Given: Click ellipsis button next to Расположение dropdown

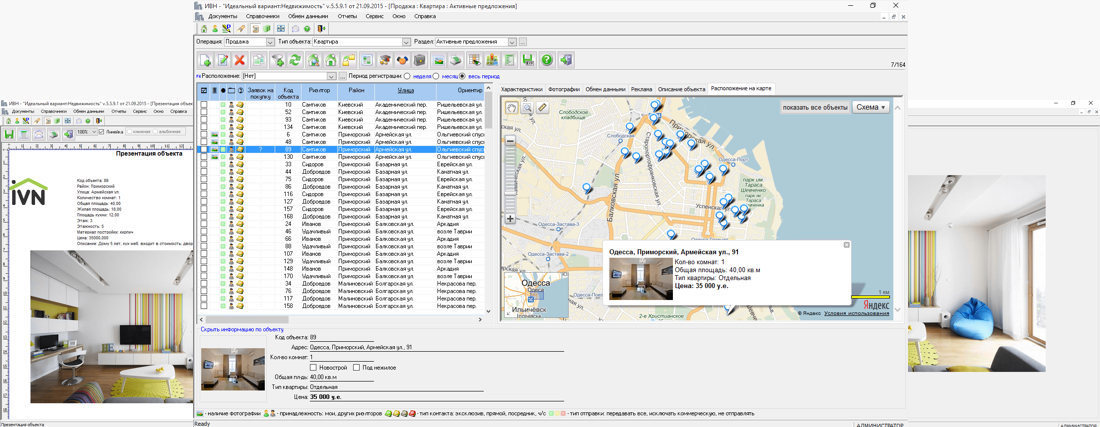Looking at the screenshot, I should pyautogui.click(x=342, y=76).
